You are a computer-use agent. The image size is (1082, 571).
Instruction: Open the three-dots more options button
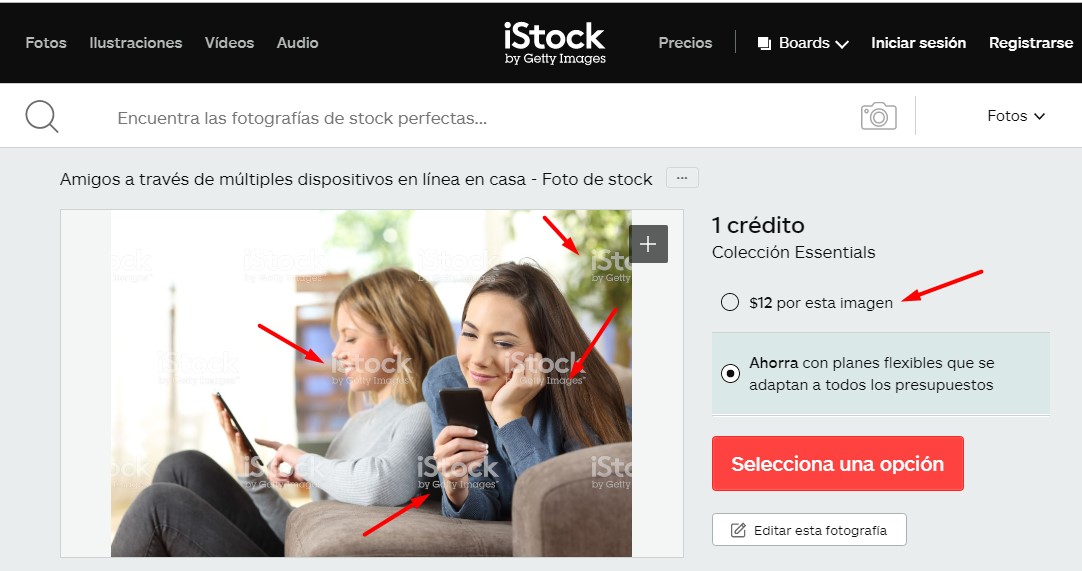coord(682,178)
